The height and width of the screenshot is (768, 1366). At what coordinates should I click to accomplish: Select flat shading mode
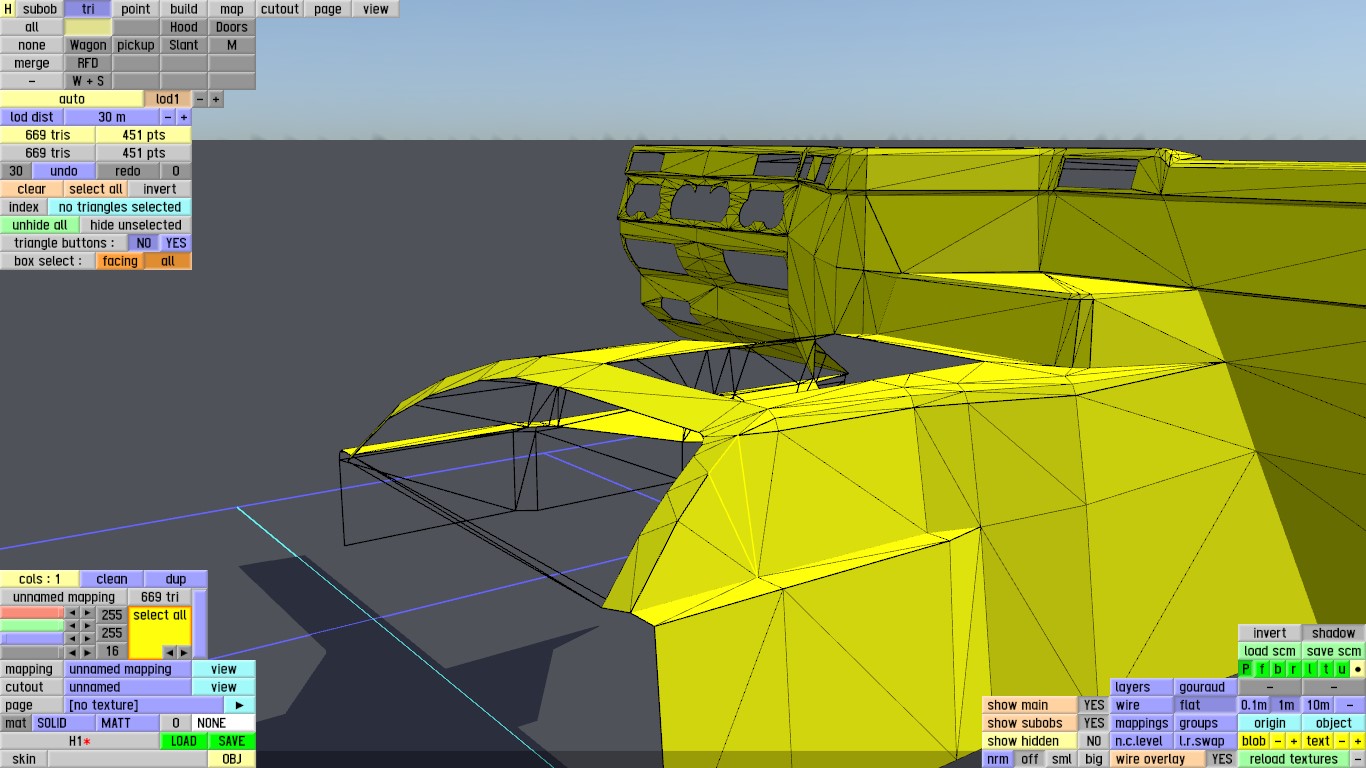(x=1206, y=705)
